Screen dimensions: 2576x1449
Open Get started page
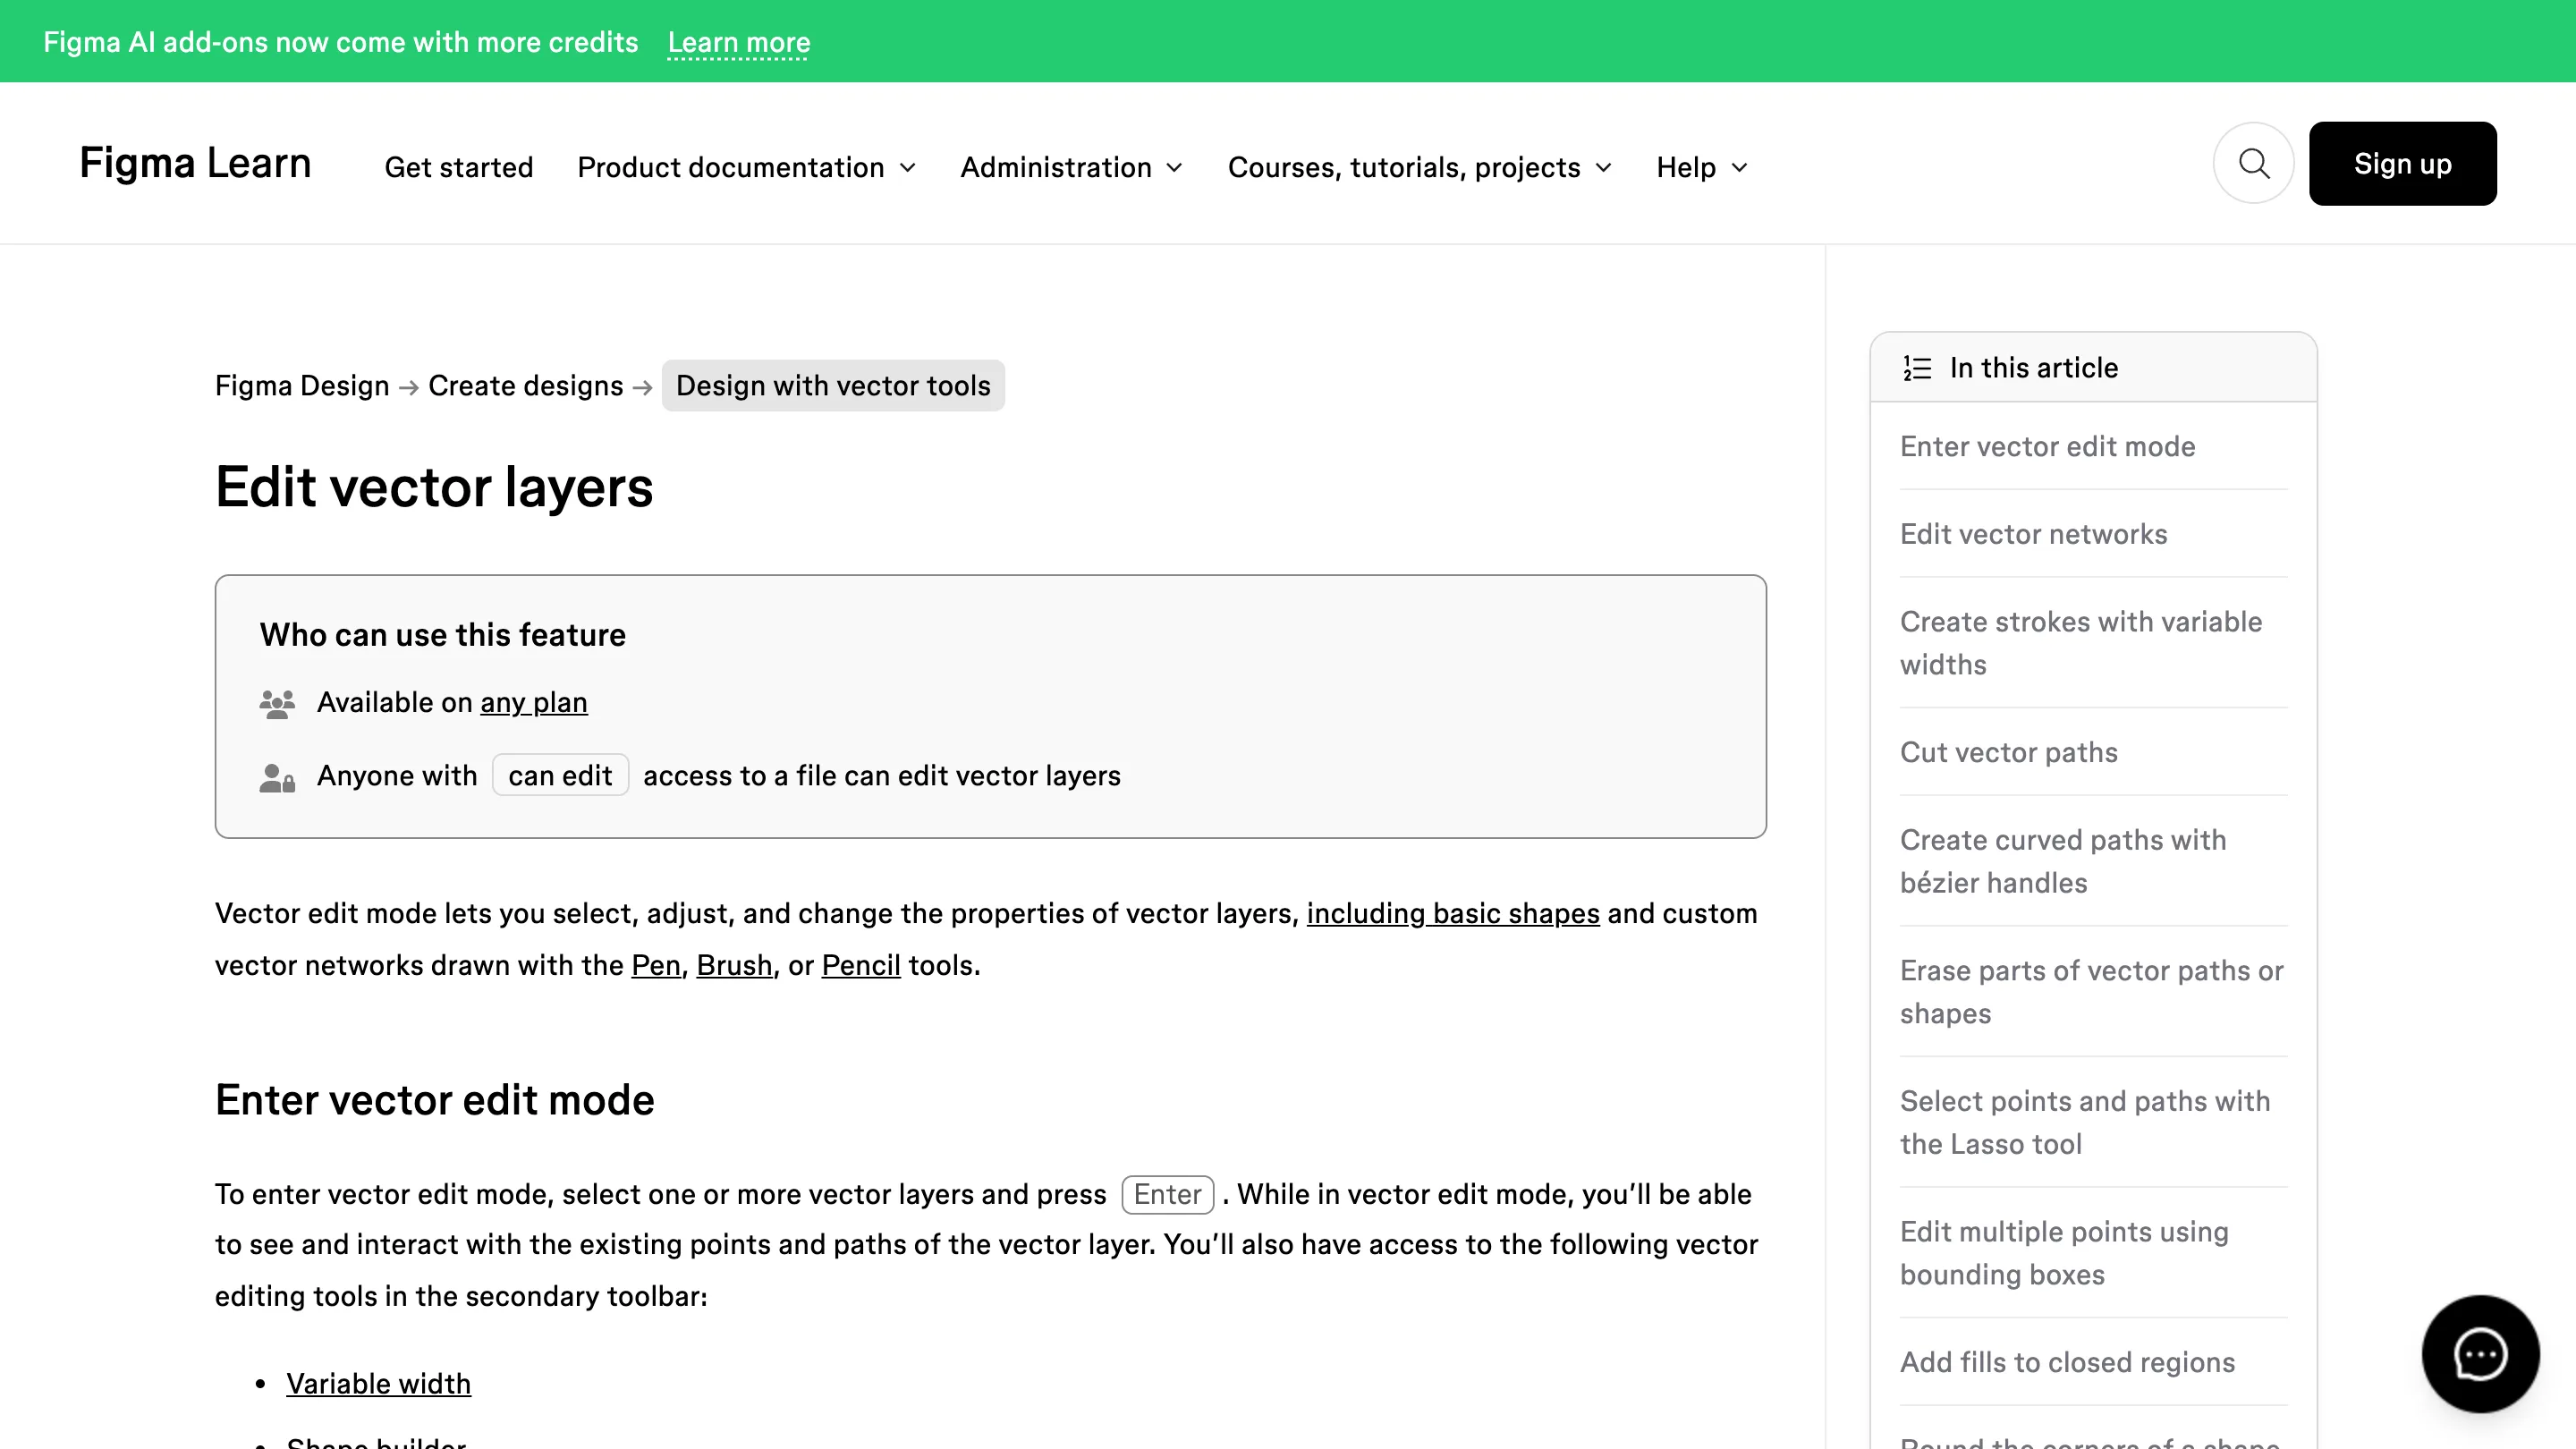click(459, 167)
